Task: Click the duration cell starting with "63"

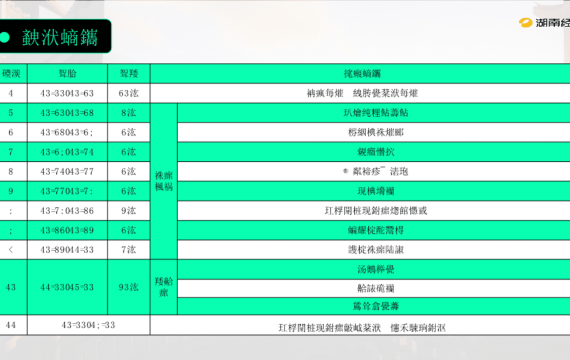Action: pyautogui.click(x=129, y=93)
